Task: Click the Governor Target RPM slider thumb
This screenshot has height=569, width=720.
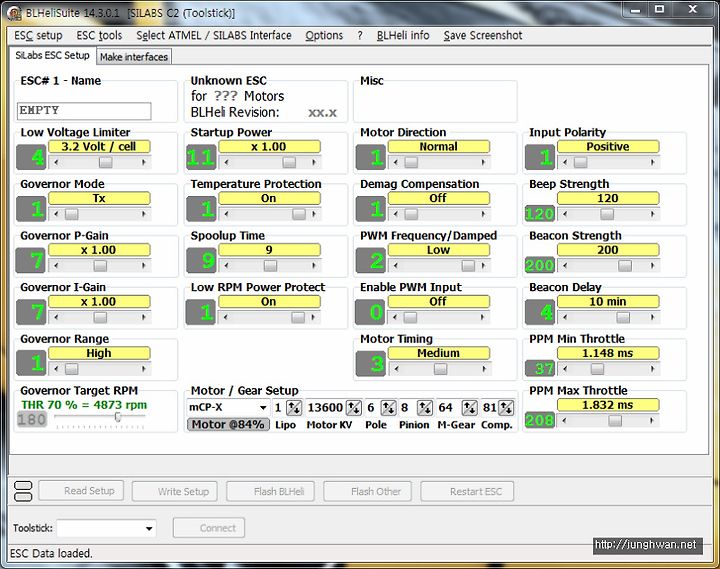Action: [118, 417]
